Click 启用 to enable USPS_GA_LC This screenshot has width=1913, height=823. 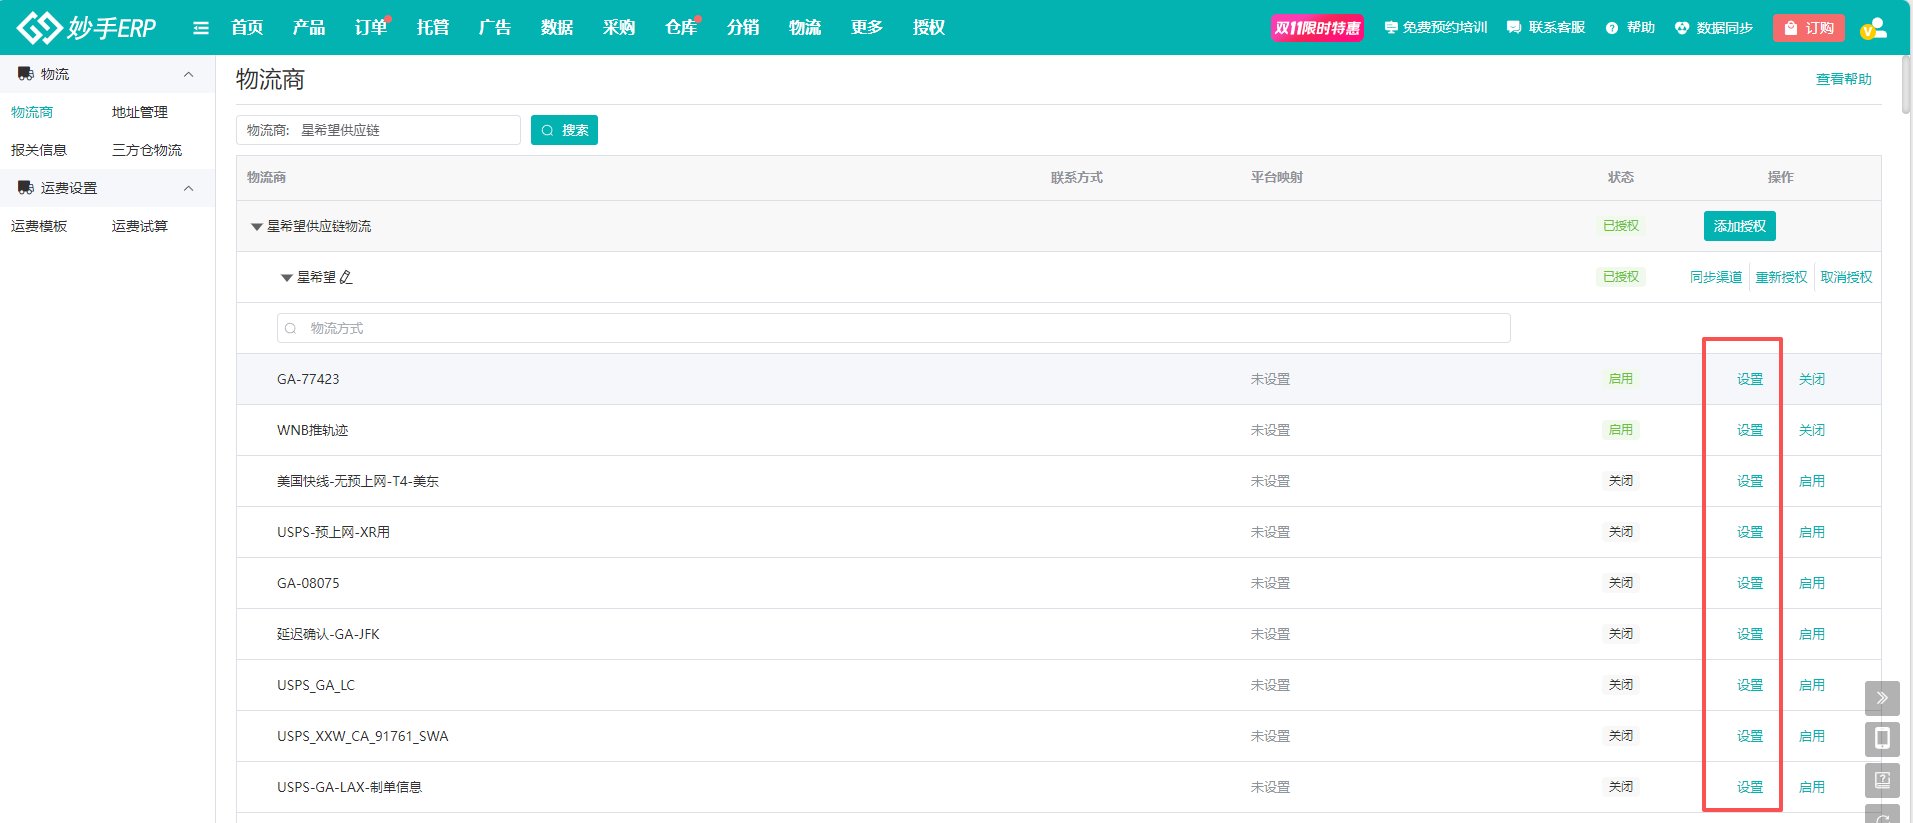pyautogui.click(x=1811, y=685)
